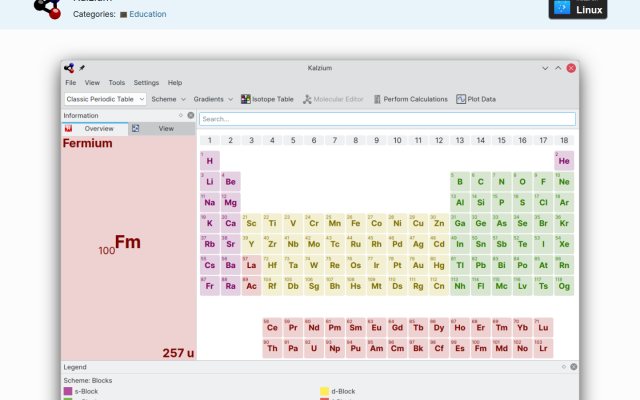Float the Legend panel
Image resolution: width=640 pixels, height=400 pixels.
[x=564, y=367]
